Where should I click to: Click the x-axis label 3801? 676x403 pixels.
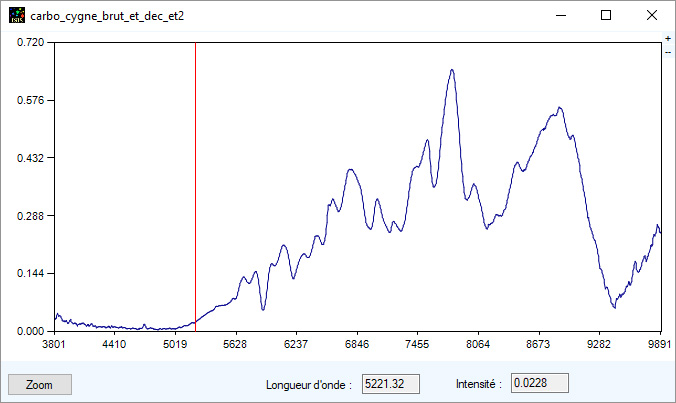click(54, 344)
